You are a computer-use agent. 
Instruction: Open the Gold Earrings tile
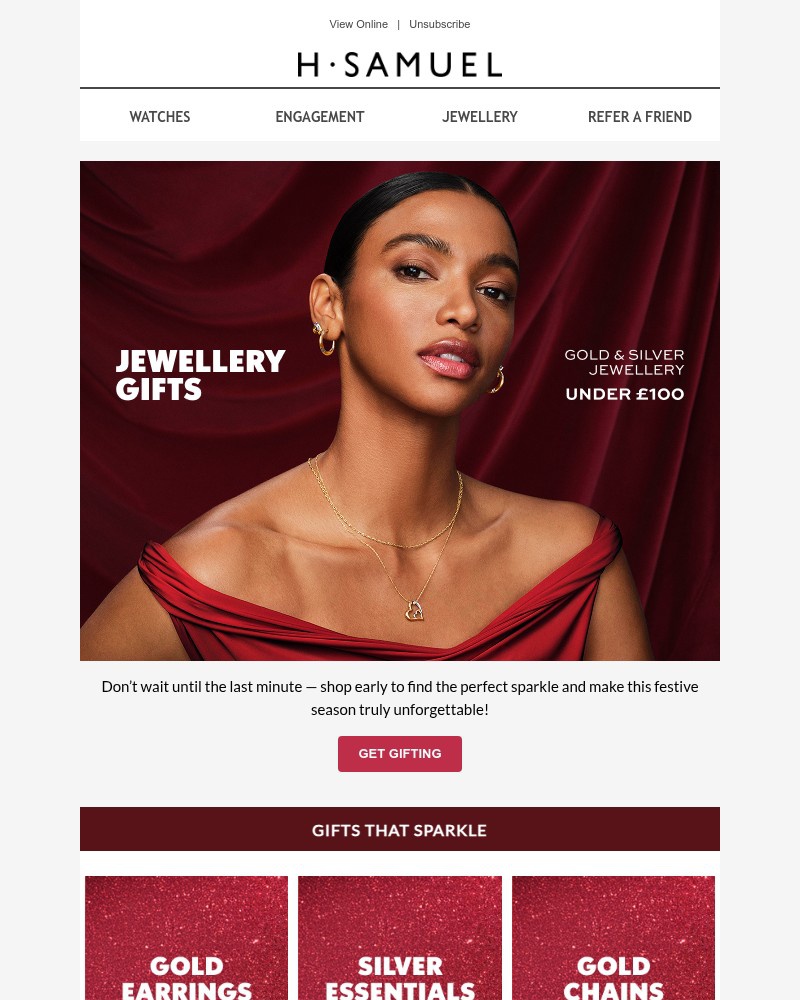pyautogui.click(x=186, y=938)
